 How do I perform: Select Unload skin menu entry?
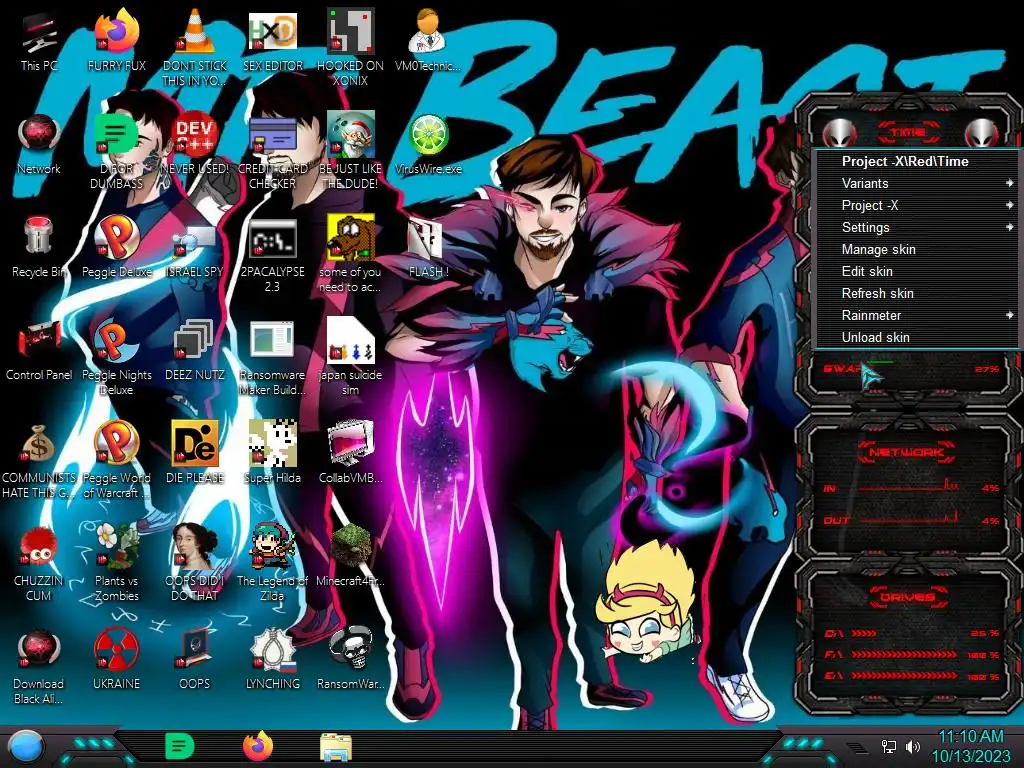[x=917, y=338]
